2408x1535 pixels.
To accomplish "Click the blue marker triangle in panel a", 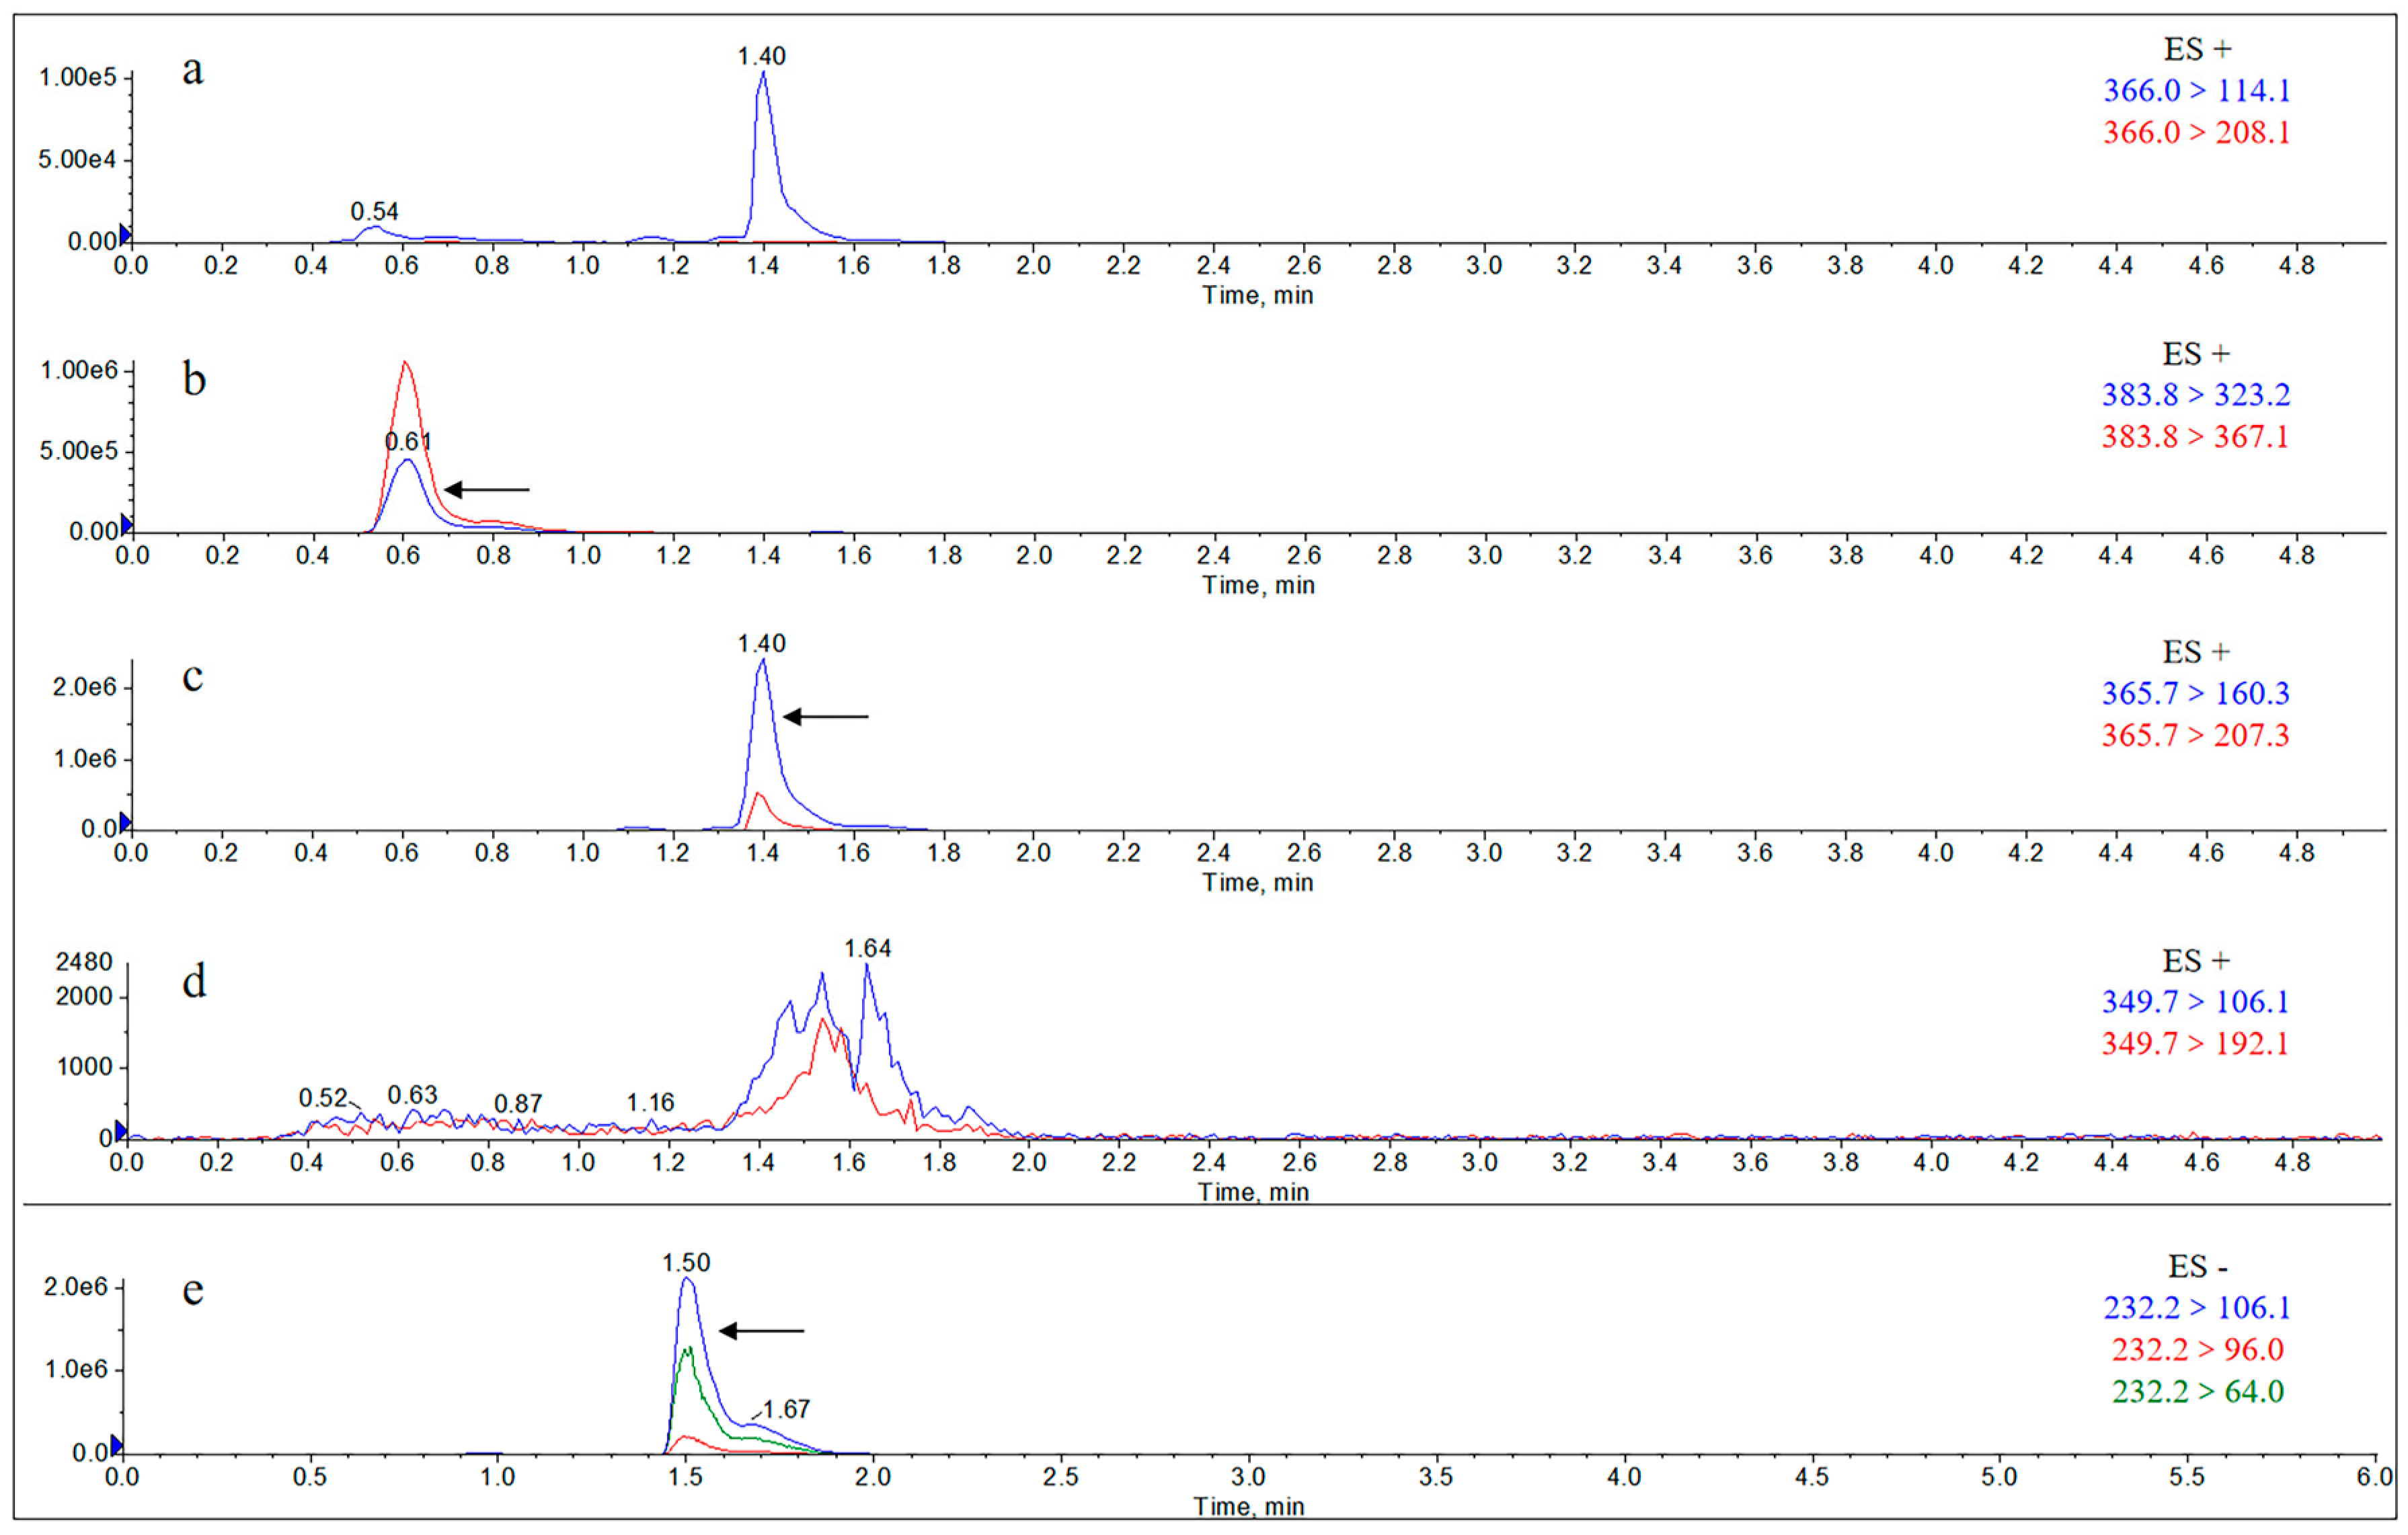I will coord(125,234).
